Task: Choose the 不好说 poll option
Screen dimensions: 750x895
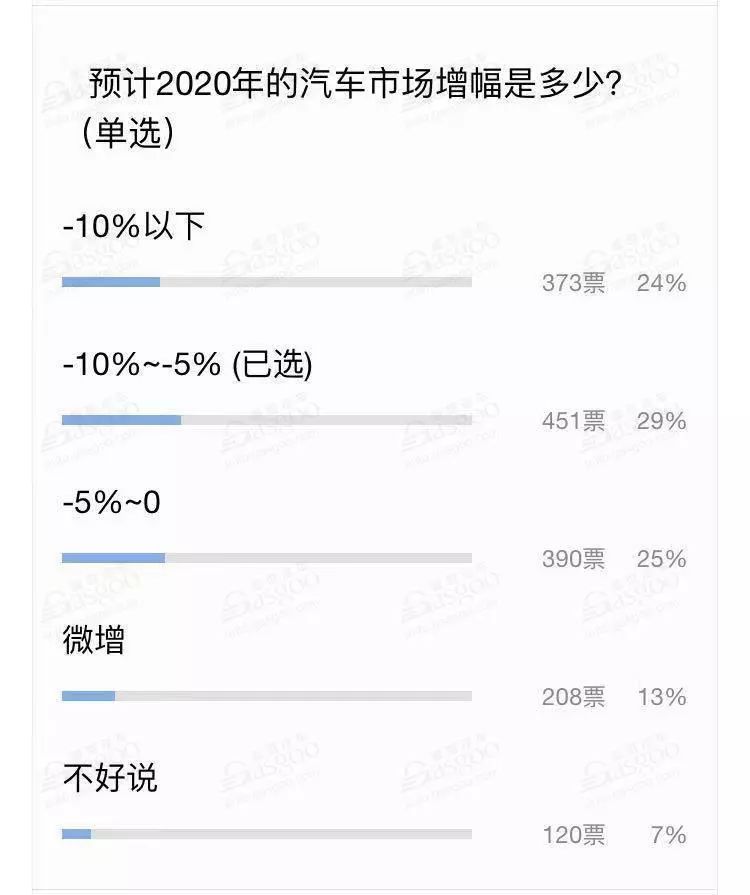Action: point(110,778)
